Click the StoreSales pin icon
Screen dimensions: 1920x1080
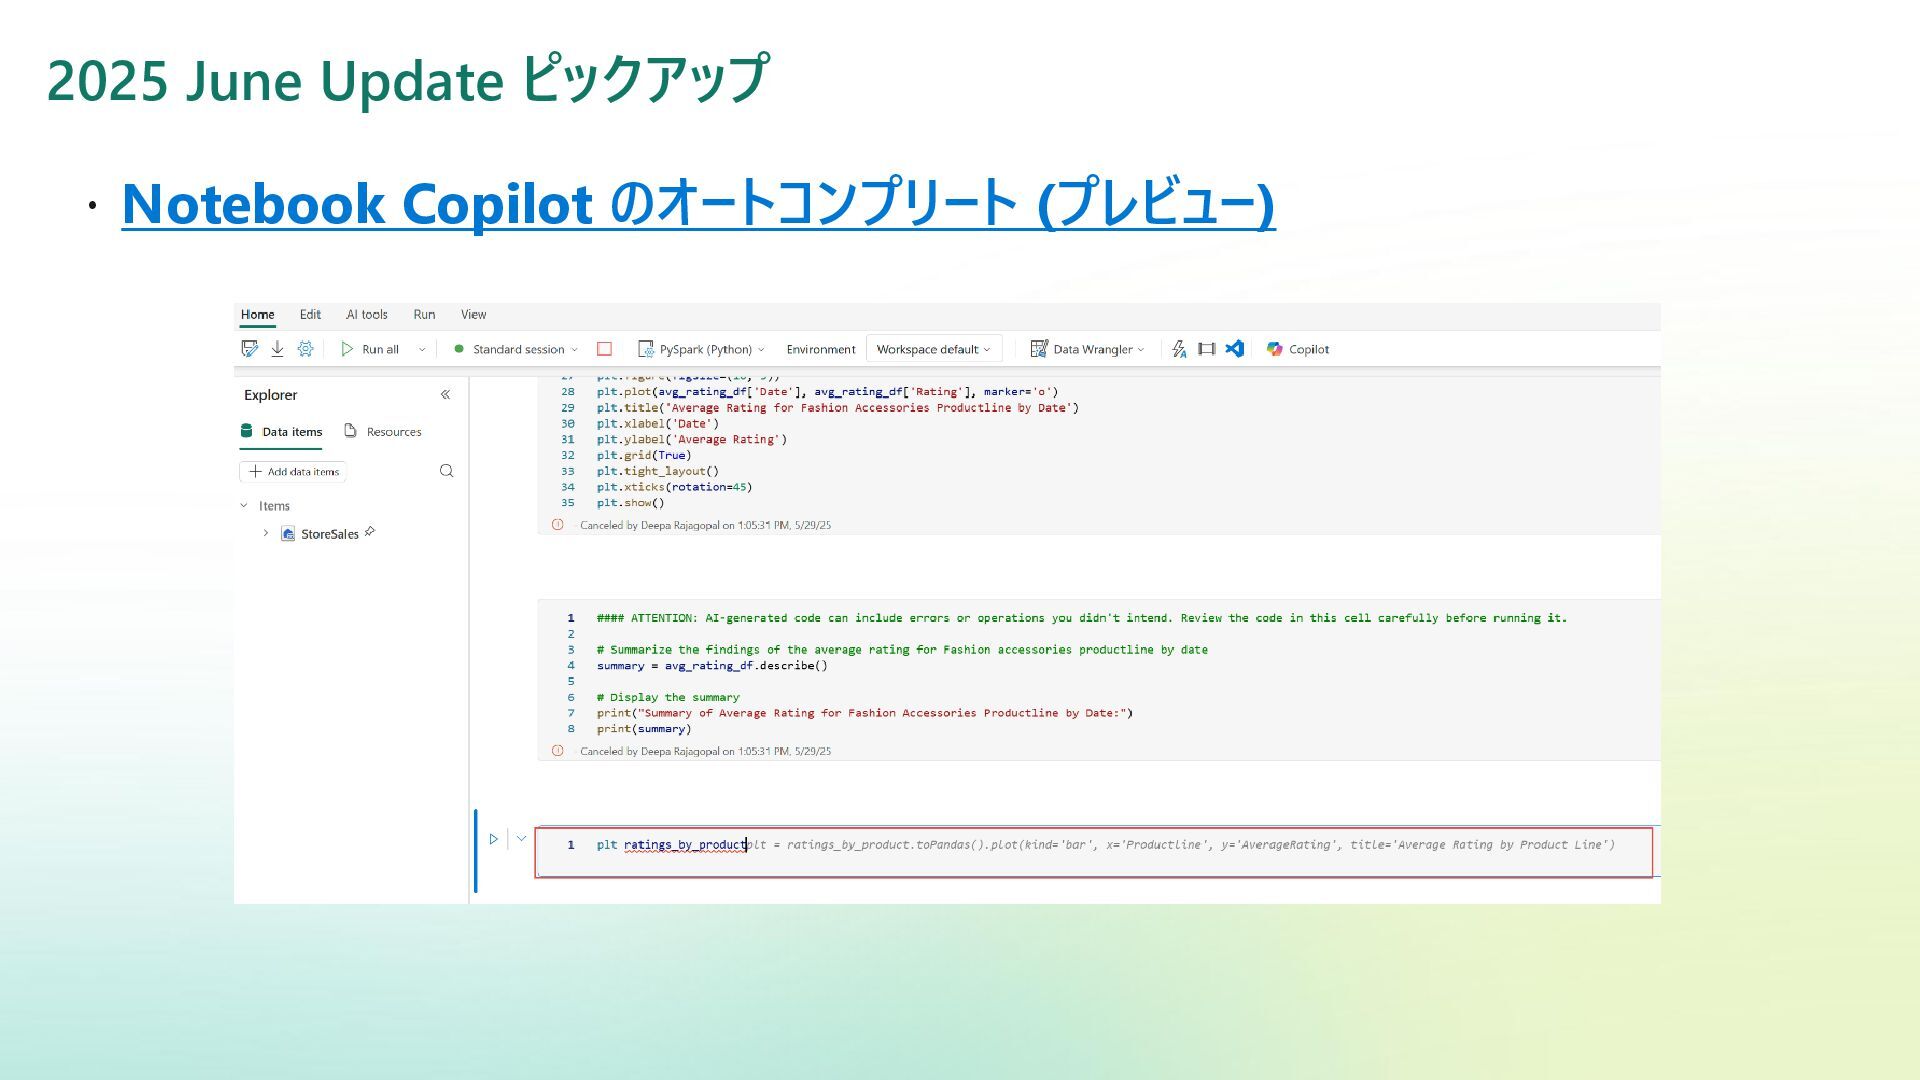[370, 532]
